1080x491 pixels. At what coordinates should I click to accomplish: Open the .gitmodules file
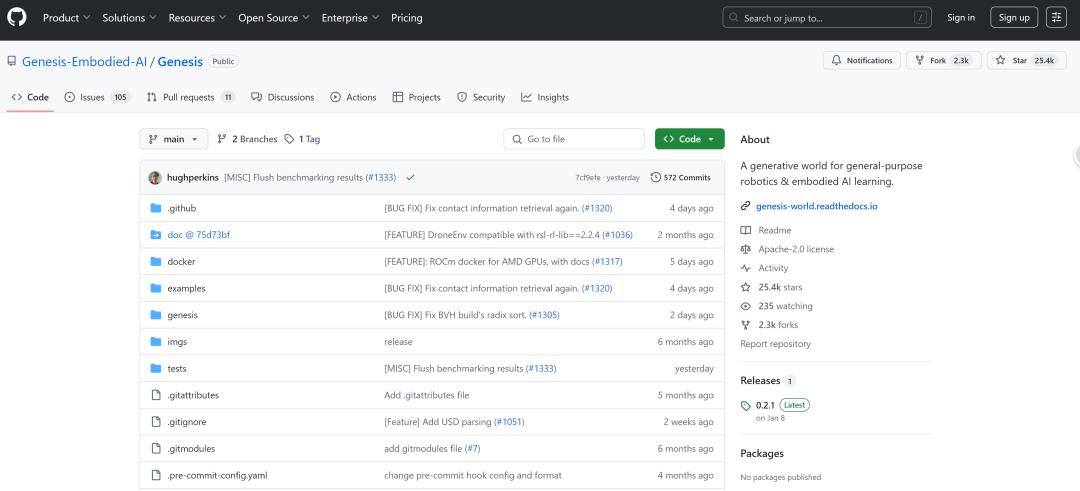(x=191, y=448)
